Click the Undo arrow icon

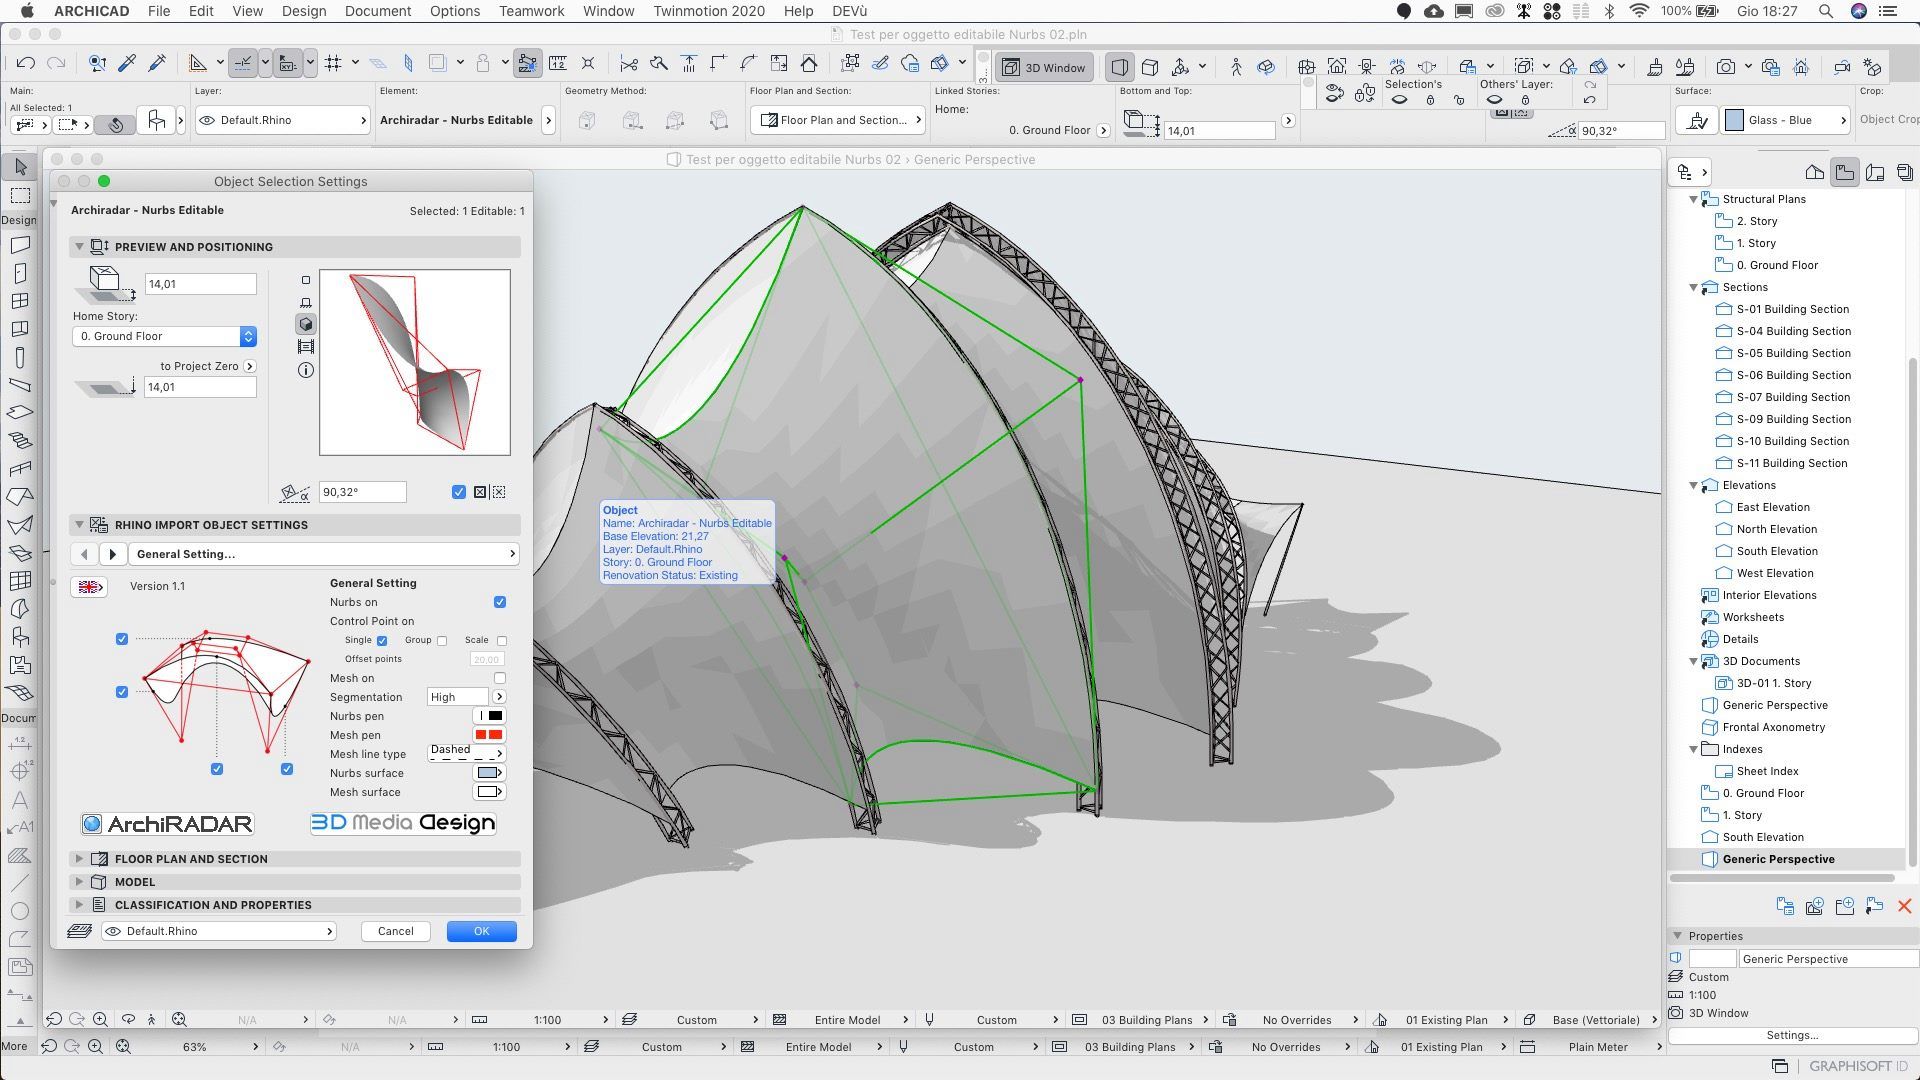[26, 64]
